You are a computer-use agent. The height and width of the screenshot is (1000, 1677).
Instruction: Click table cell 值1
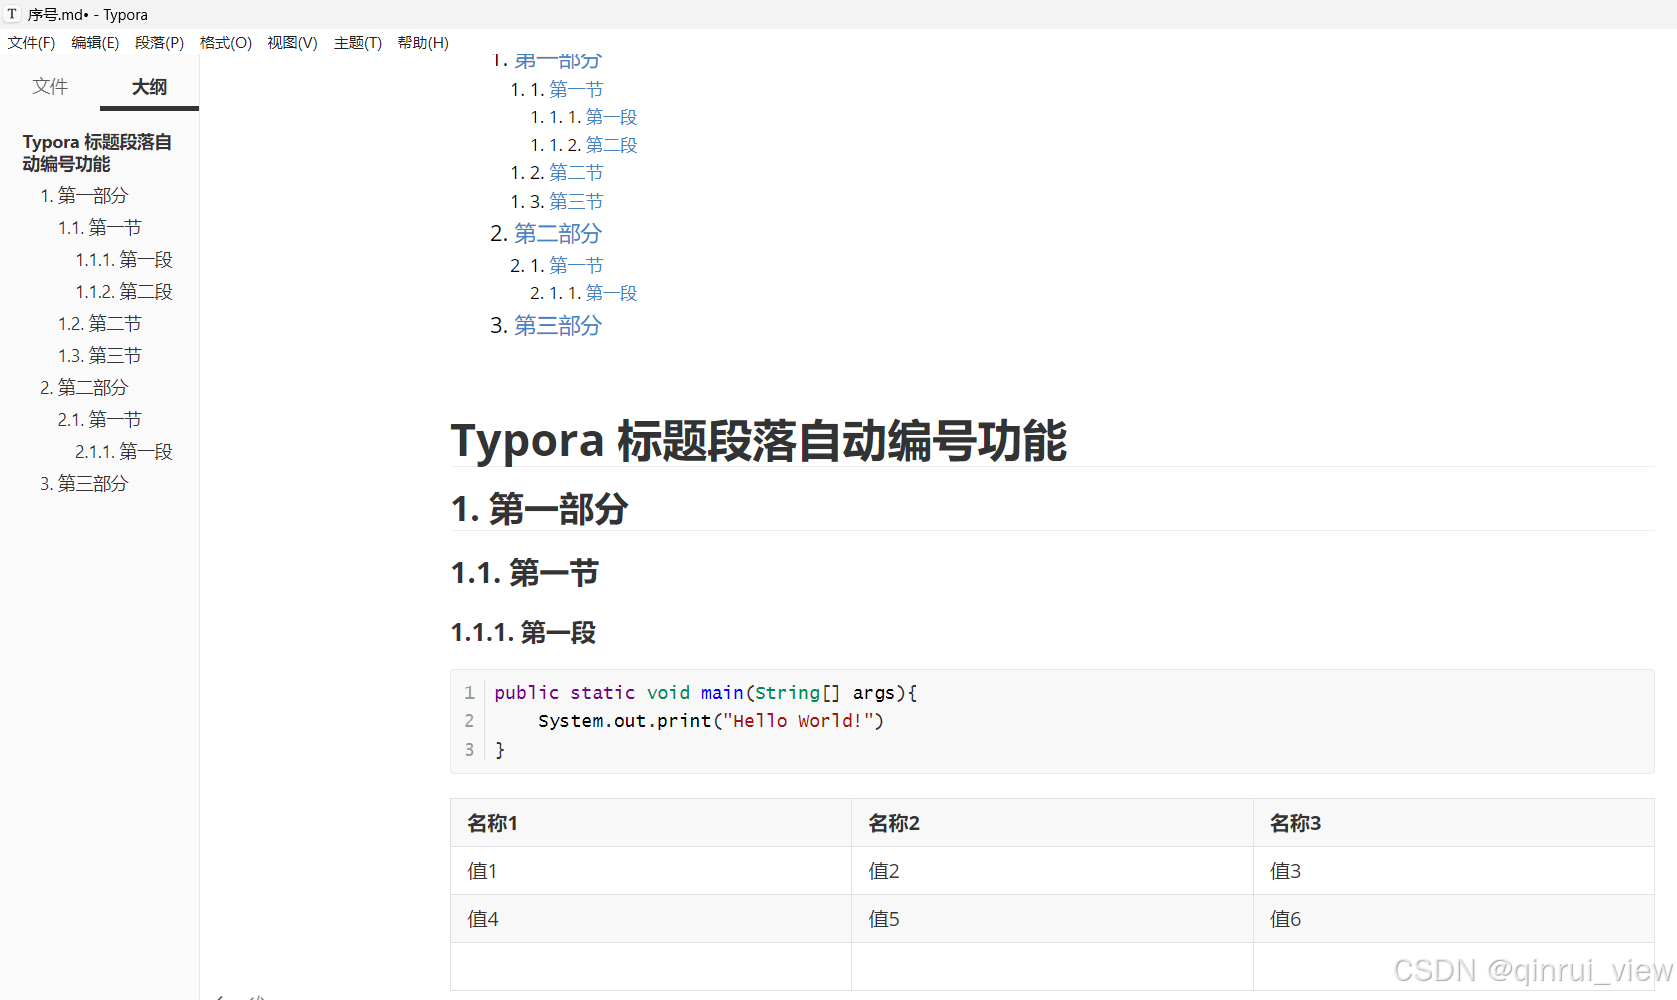click(651, 871)
